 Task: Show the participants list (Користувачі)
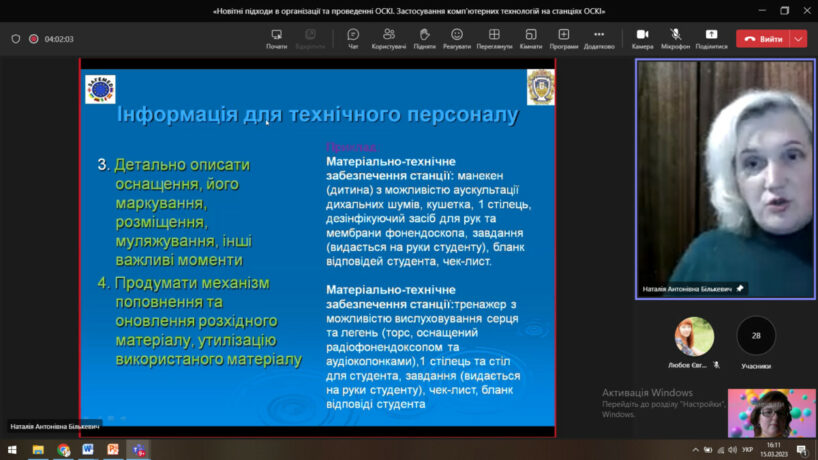[388, 38]
